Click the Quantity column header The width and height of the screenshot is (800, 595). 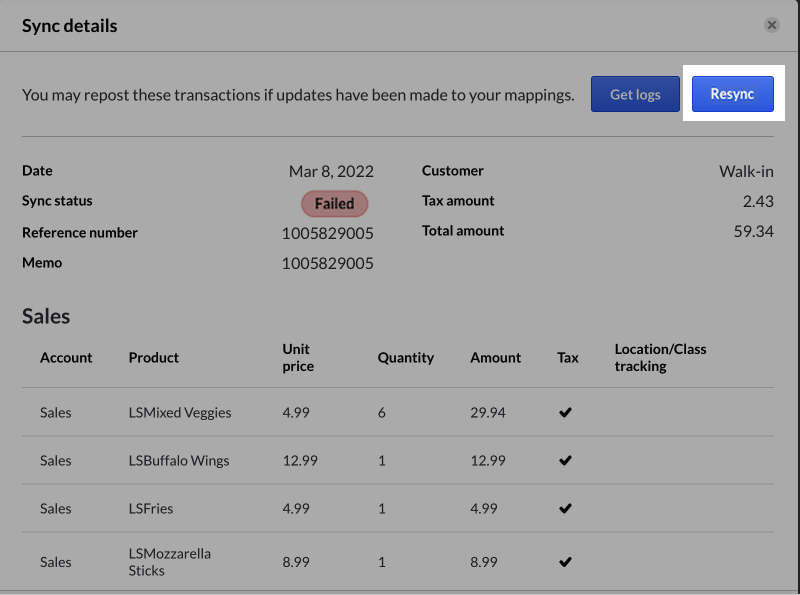(405, 357)
